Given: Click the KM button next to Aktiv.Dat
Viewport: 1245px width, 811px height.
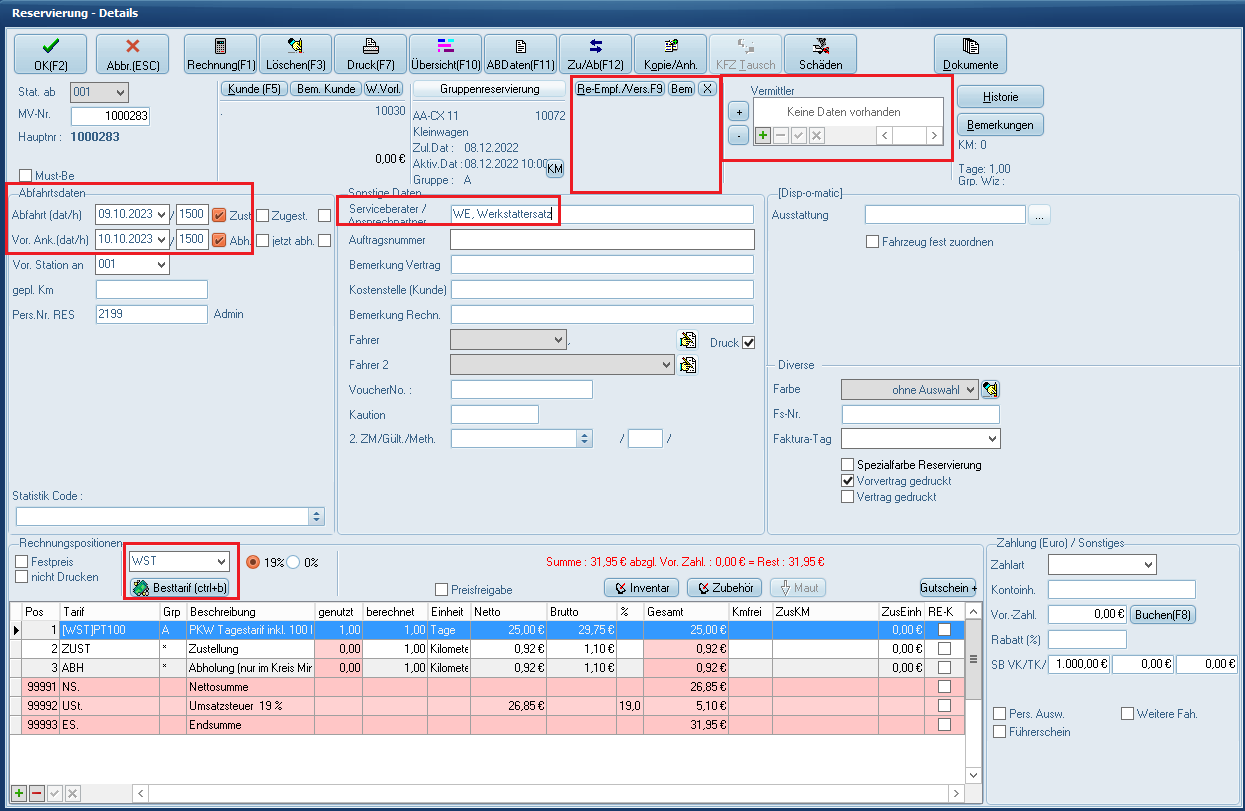Looking at the screenshot, I should pyautogui.click(x=554, y=169).
